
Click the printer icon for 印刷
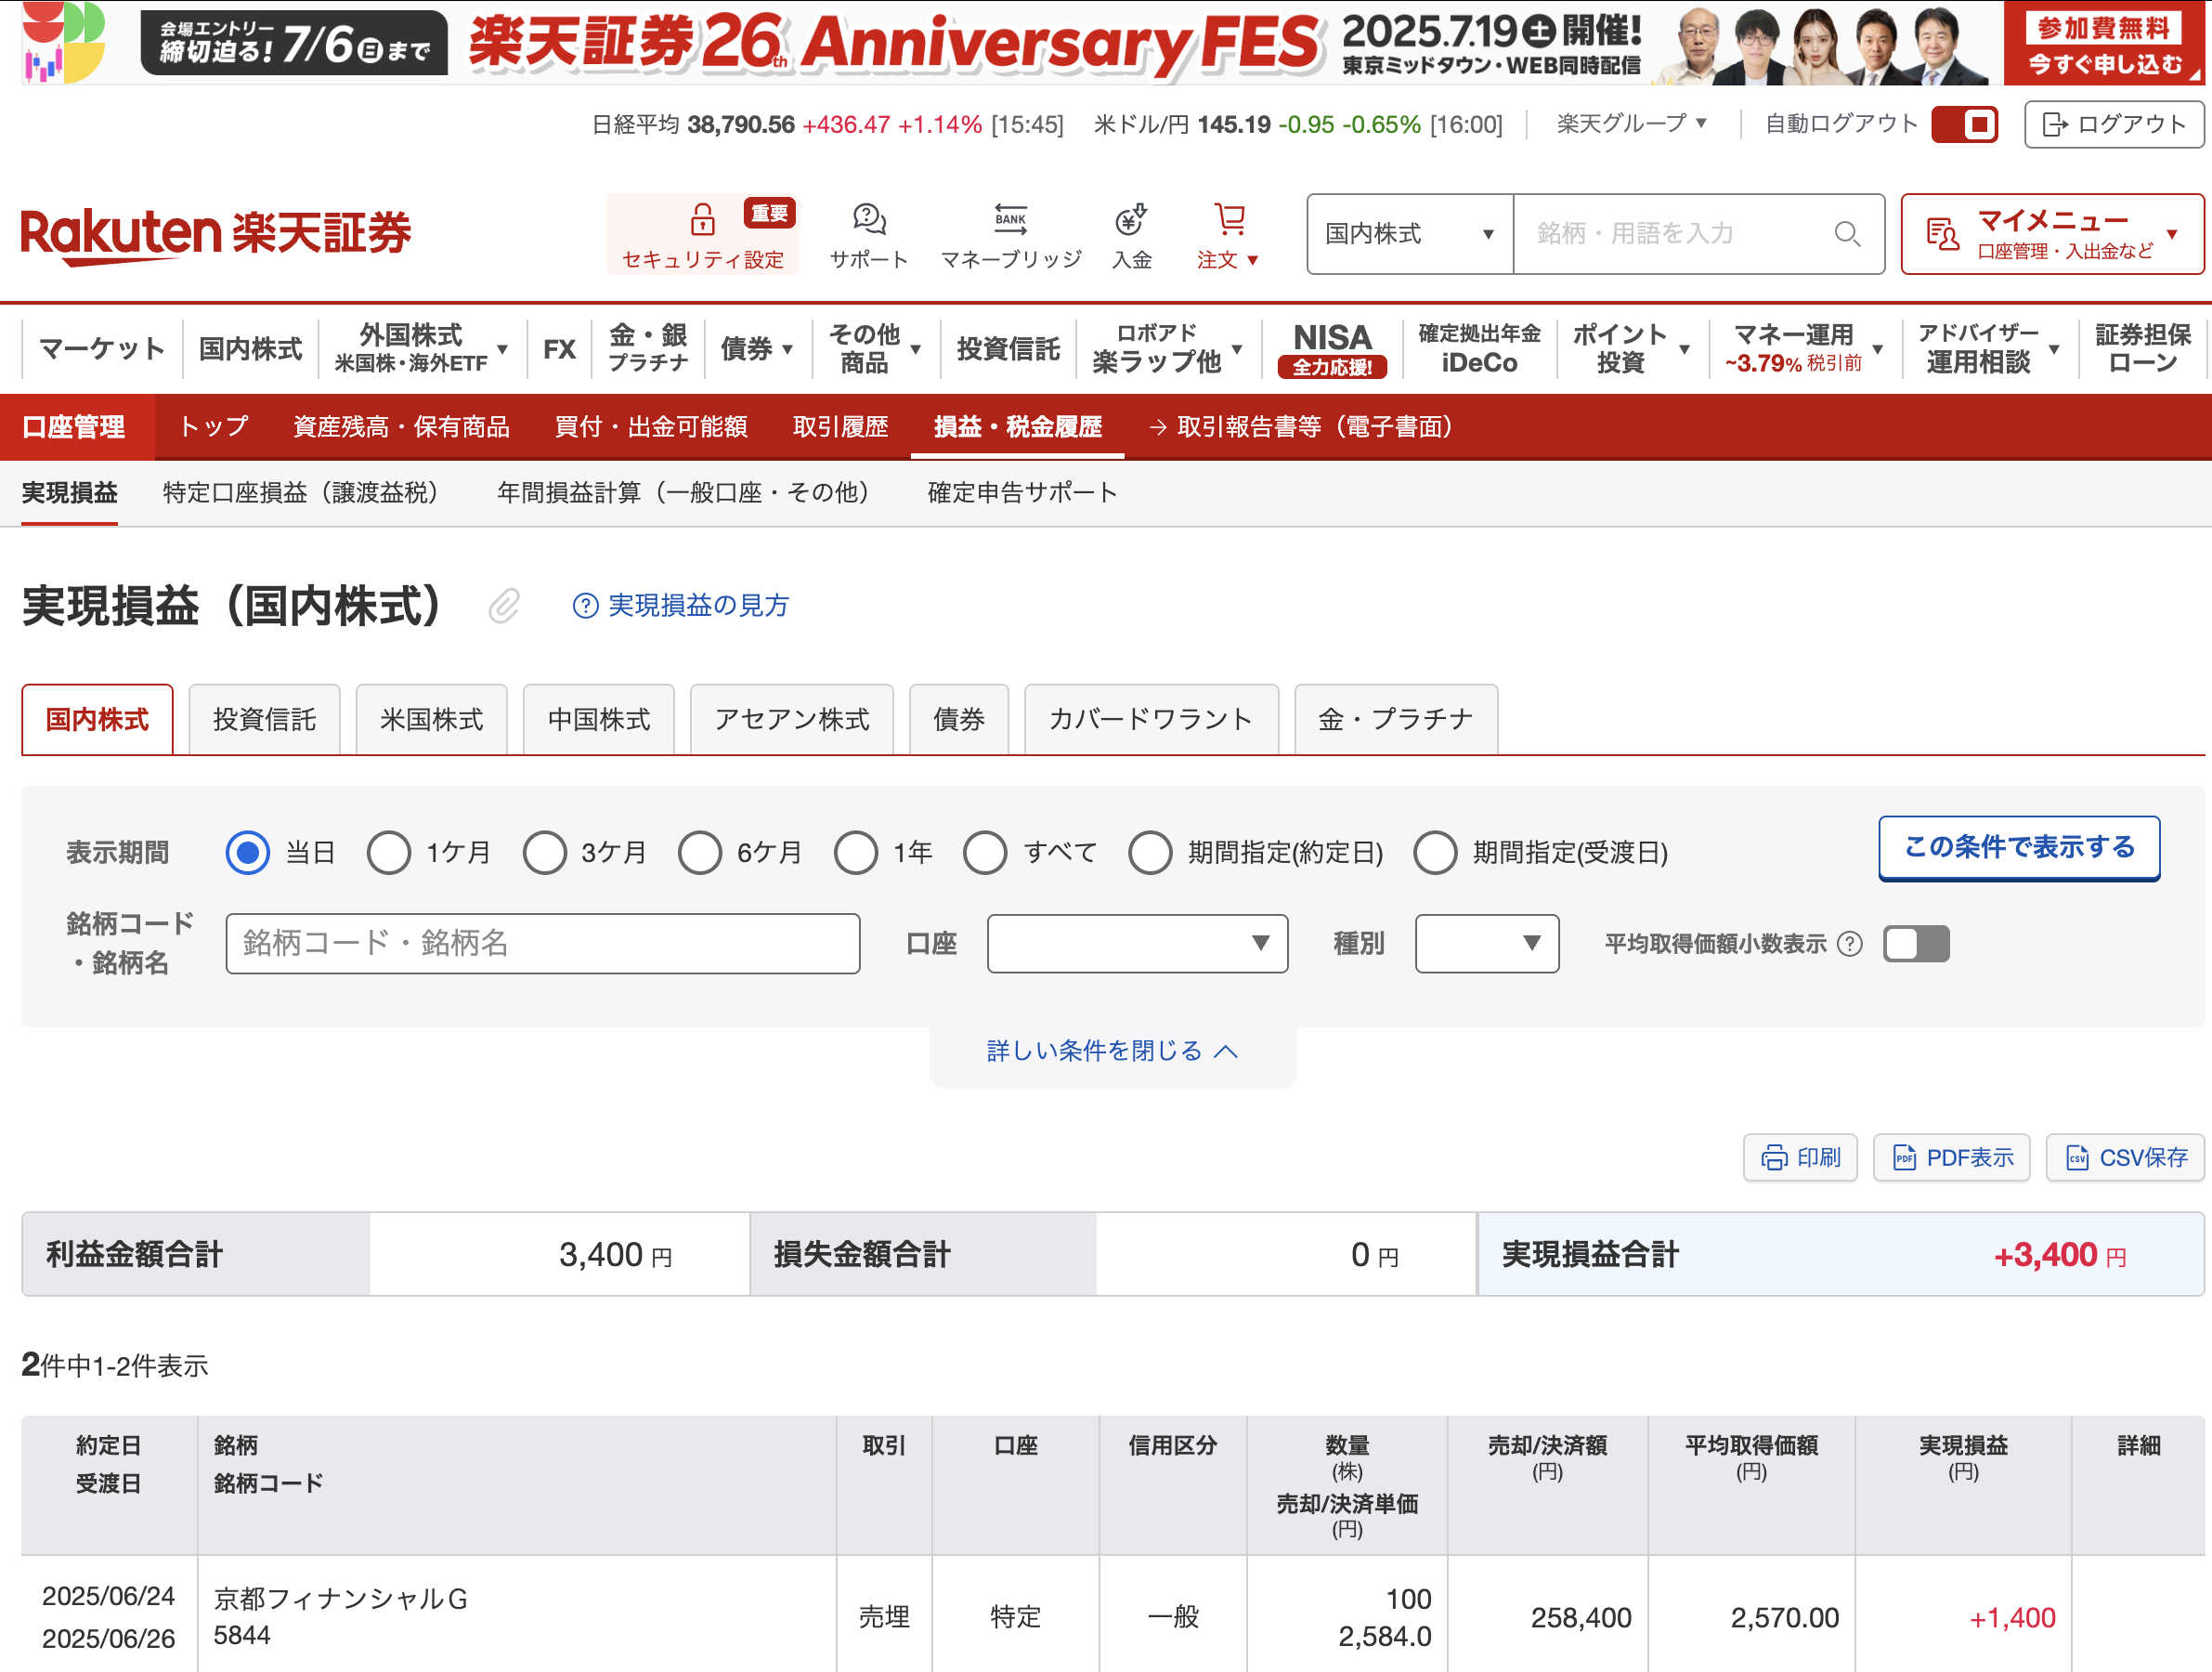coord(1774,1158)
